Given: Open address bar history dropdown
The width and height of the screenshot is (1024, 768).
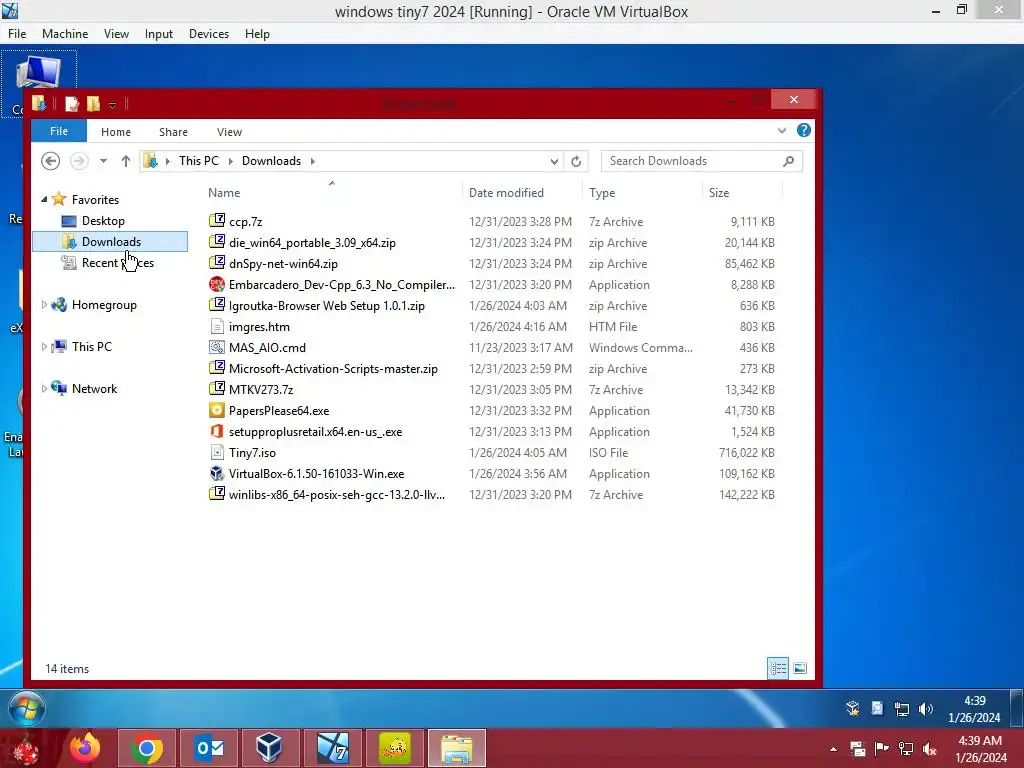Looking at the screenshot, I should [x=554, y=161].
